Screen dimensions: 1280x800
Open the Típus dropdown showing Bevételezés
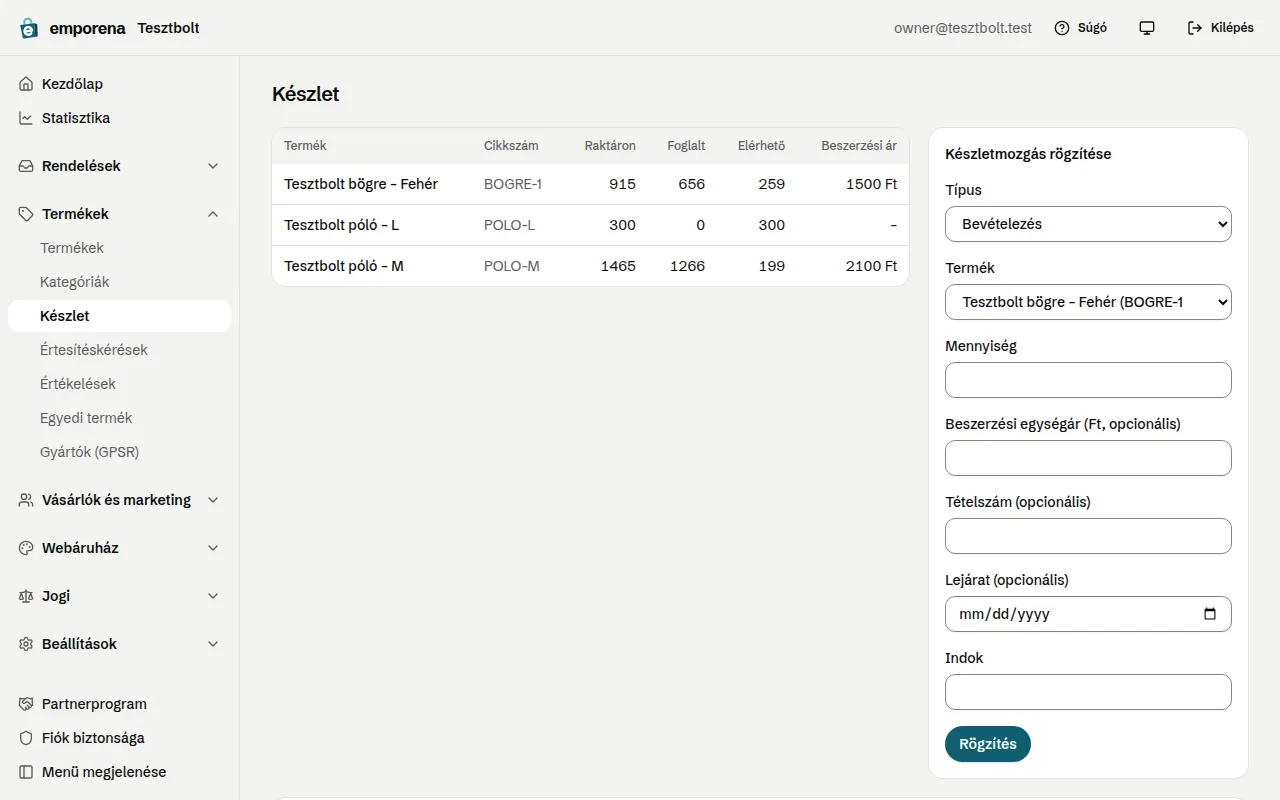tap(1088, 224)
